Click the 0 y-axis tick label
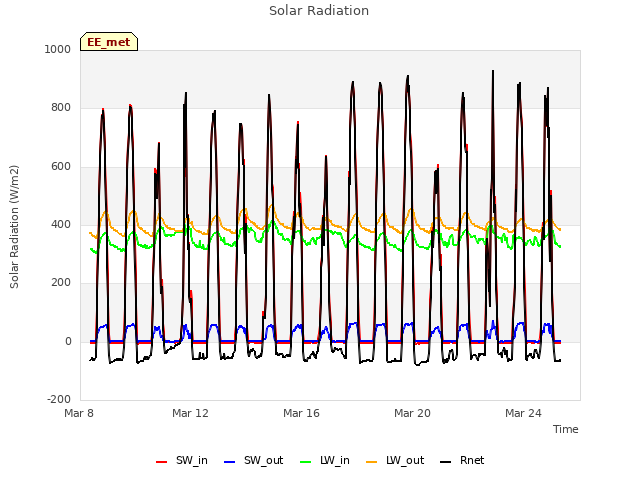This screenshot has width=640, height=480. [x=68, y=341]
